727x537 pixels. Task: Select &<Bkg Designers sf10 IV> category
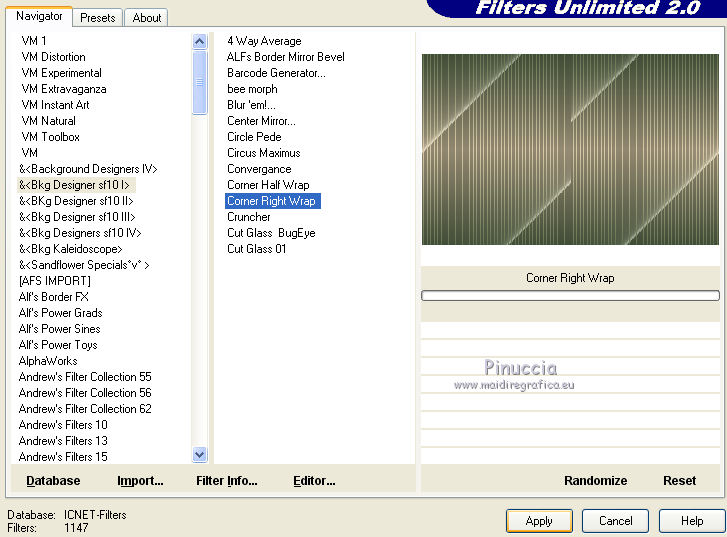click(80, 233)
